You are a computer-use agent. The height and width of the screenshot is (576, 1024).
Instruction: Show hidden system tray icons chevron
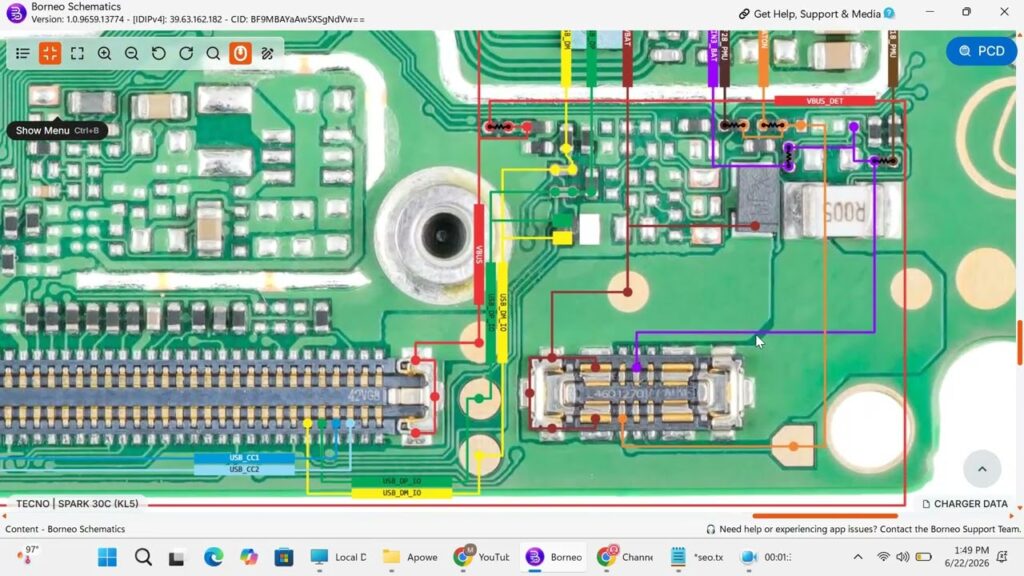tap(857, 557)
